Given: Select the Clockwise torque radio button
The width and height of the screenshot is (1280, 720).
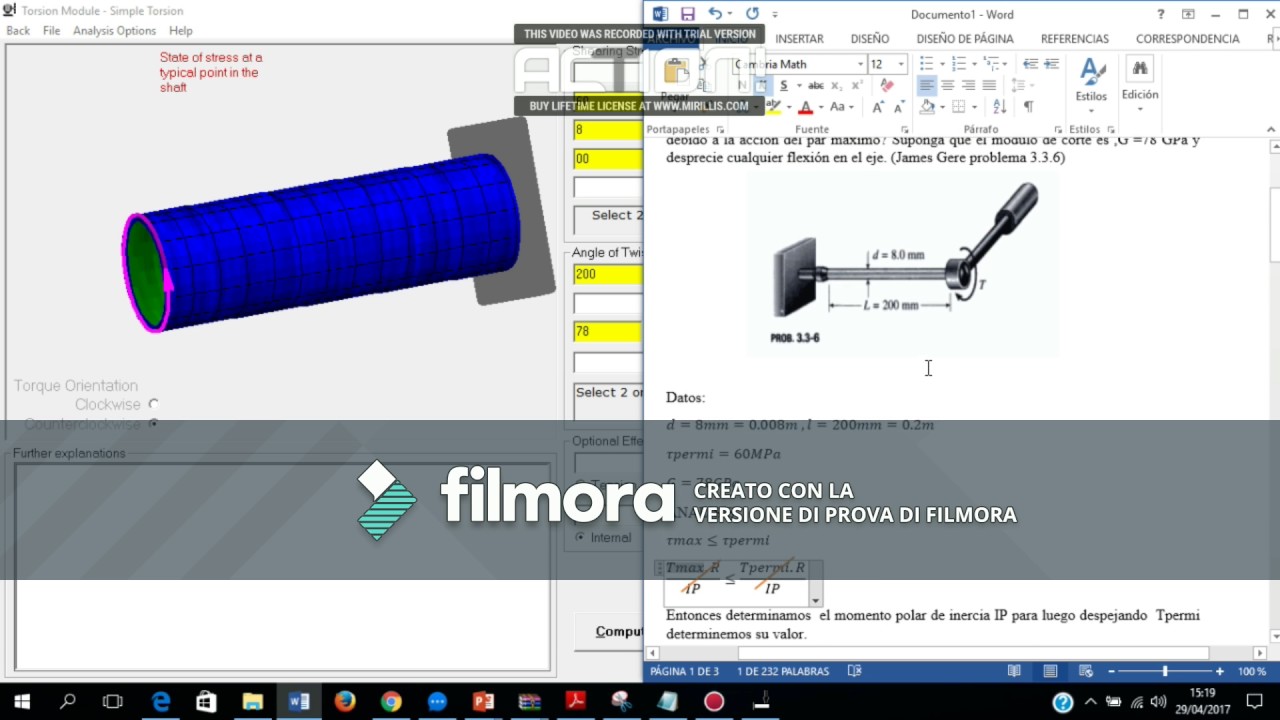Looking at the screenshot, I should [x=153, y=404].
